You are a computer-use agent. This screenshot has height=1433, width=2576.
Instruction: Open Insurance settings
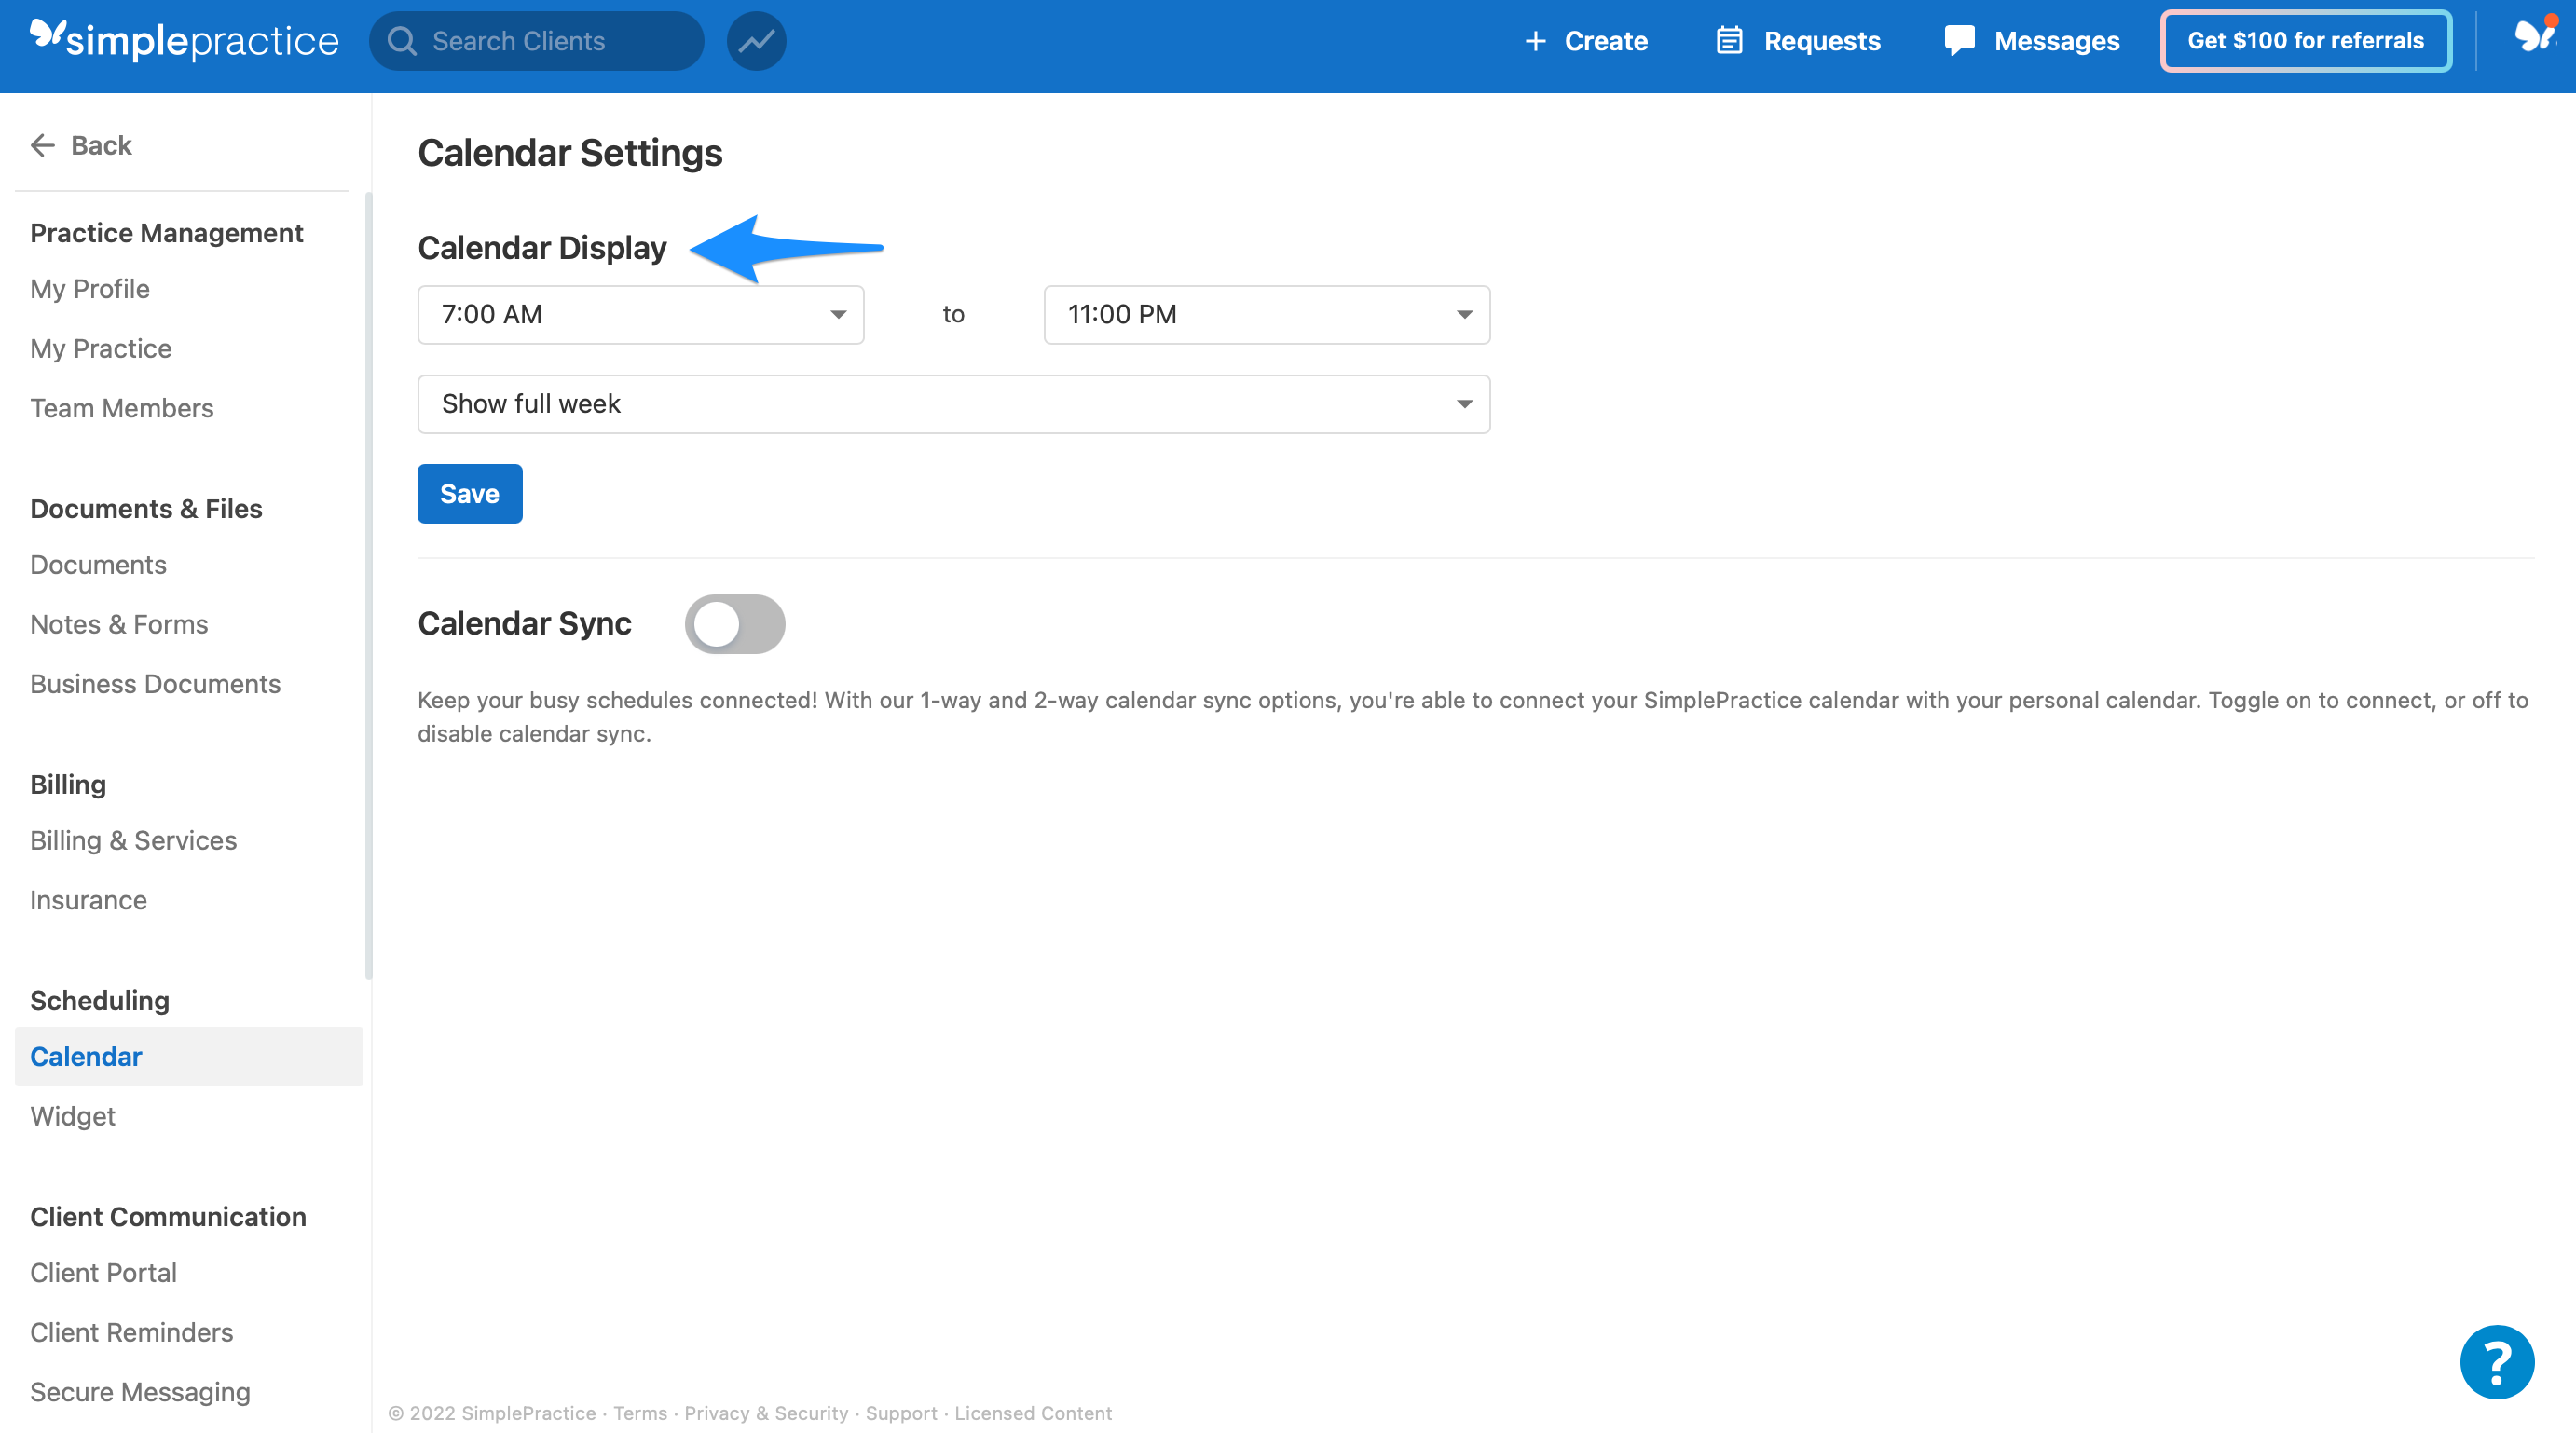[88, 901]
